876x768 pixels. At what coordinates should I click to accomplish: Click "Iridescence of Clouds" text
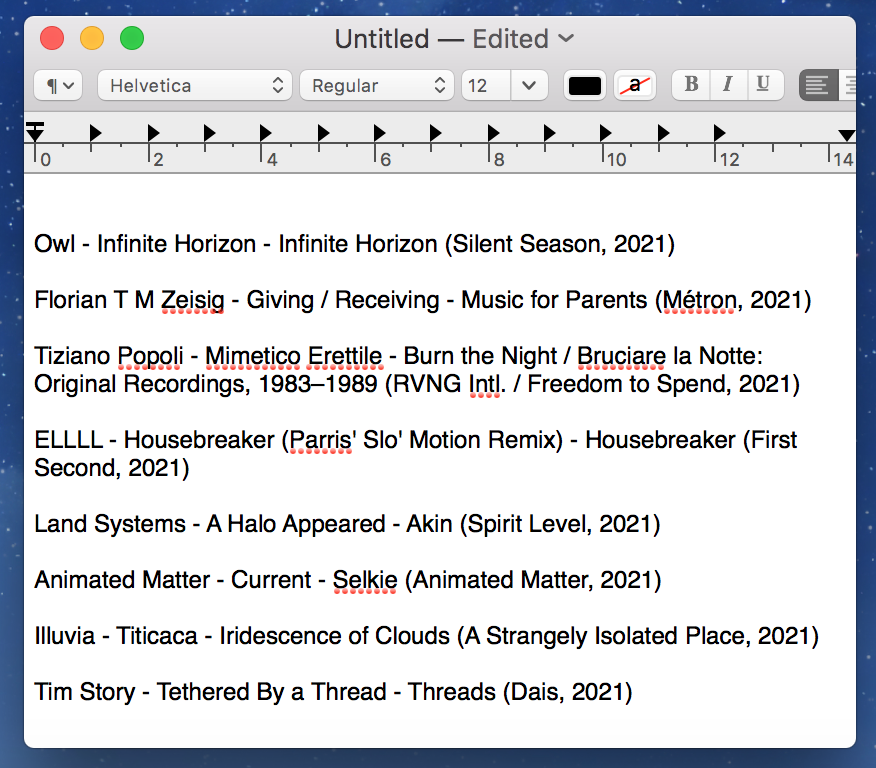coord(335,636)
